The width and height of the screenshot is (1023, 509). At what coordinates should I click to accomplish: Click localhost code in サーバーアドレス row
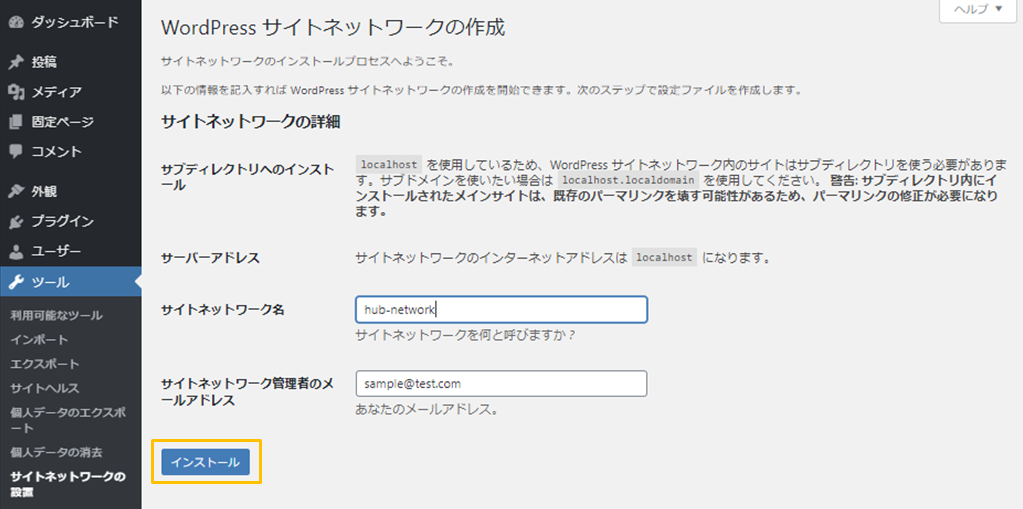point(664,257)
